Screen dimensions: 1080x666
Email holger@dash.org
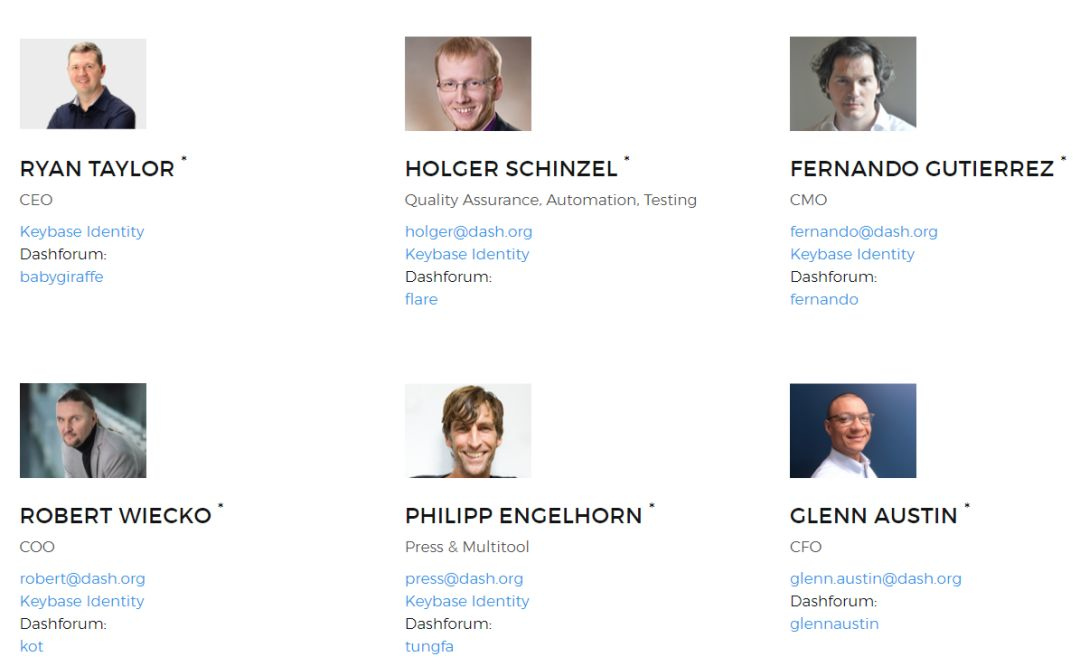point(468,232)
